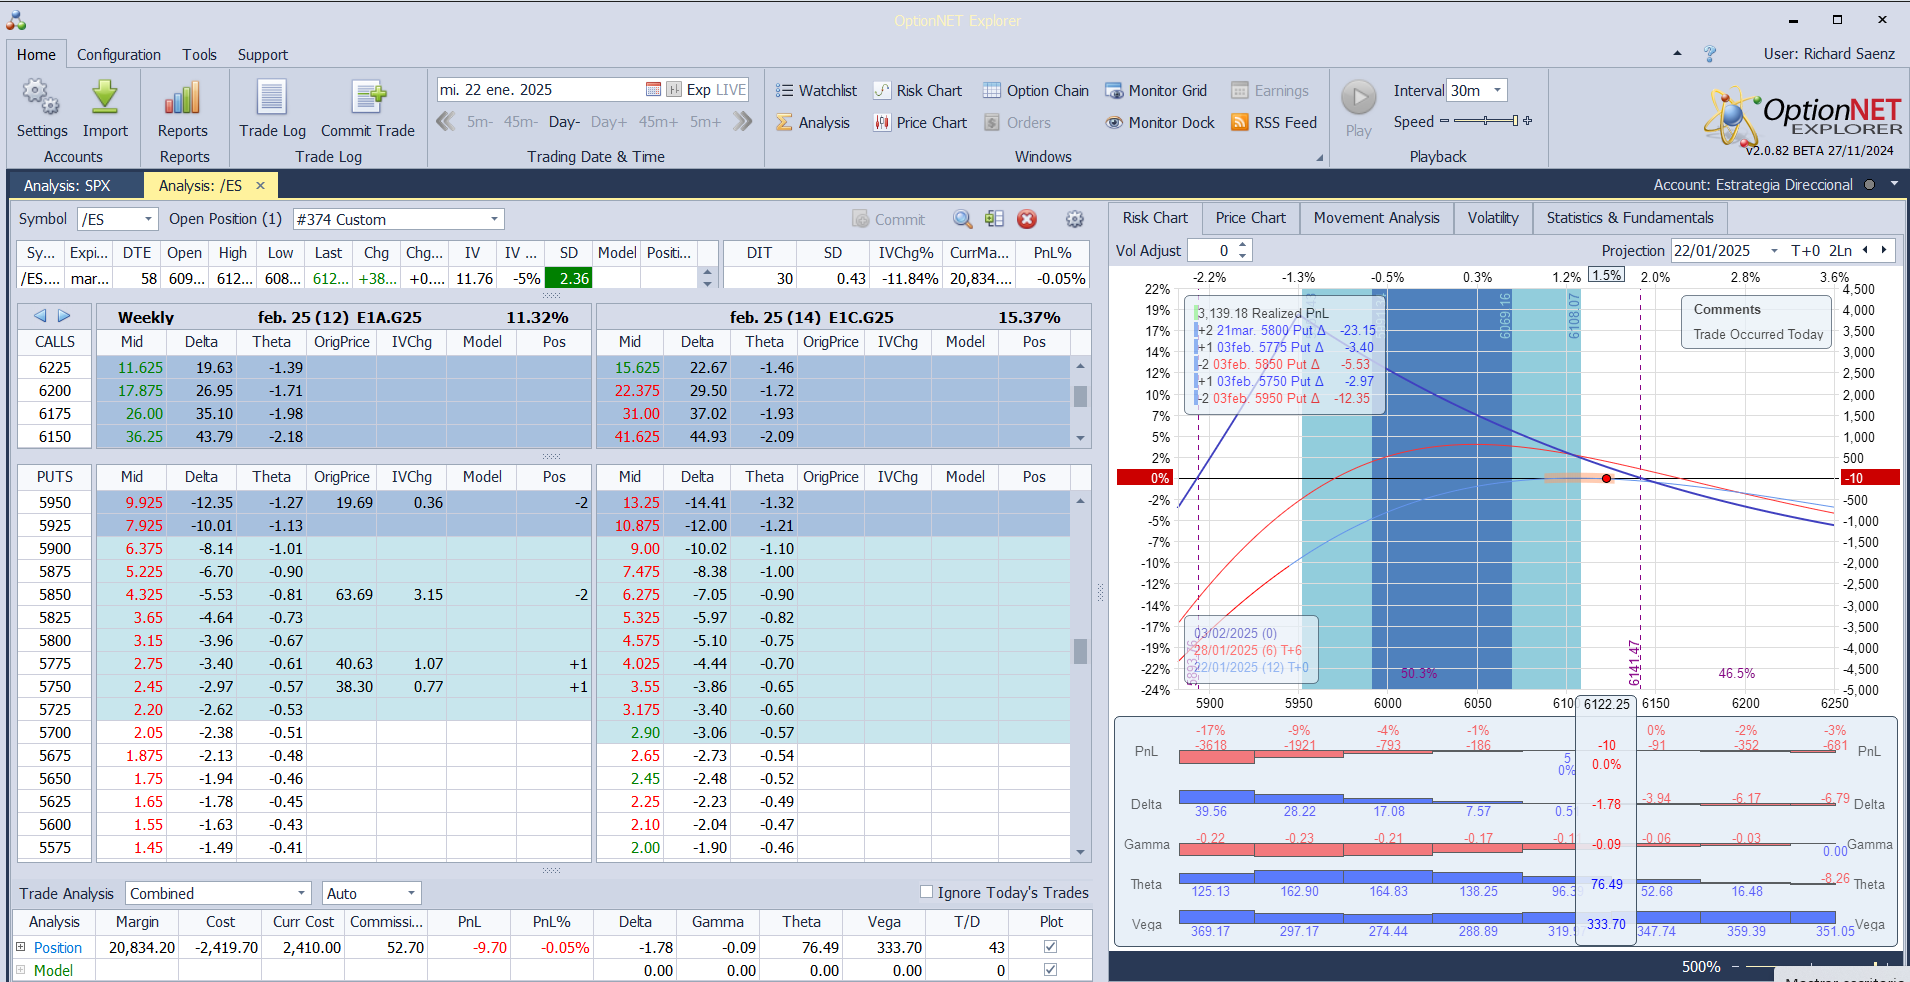Open the Support ribbon tab

tap(262, 55)
